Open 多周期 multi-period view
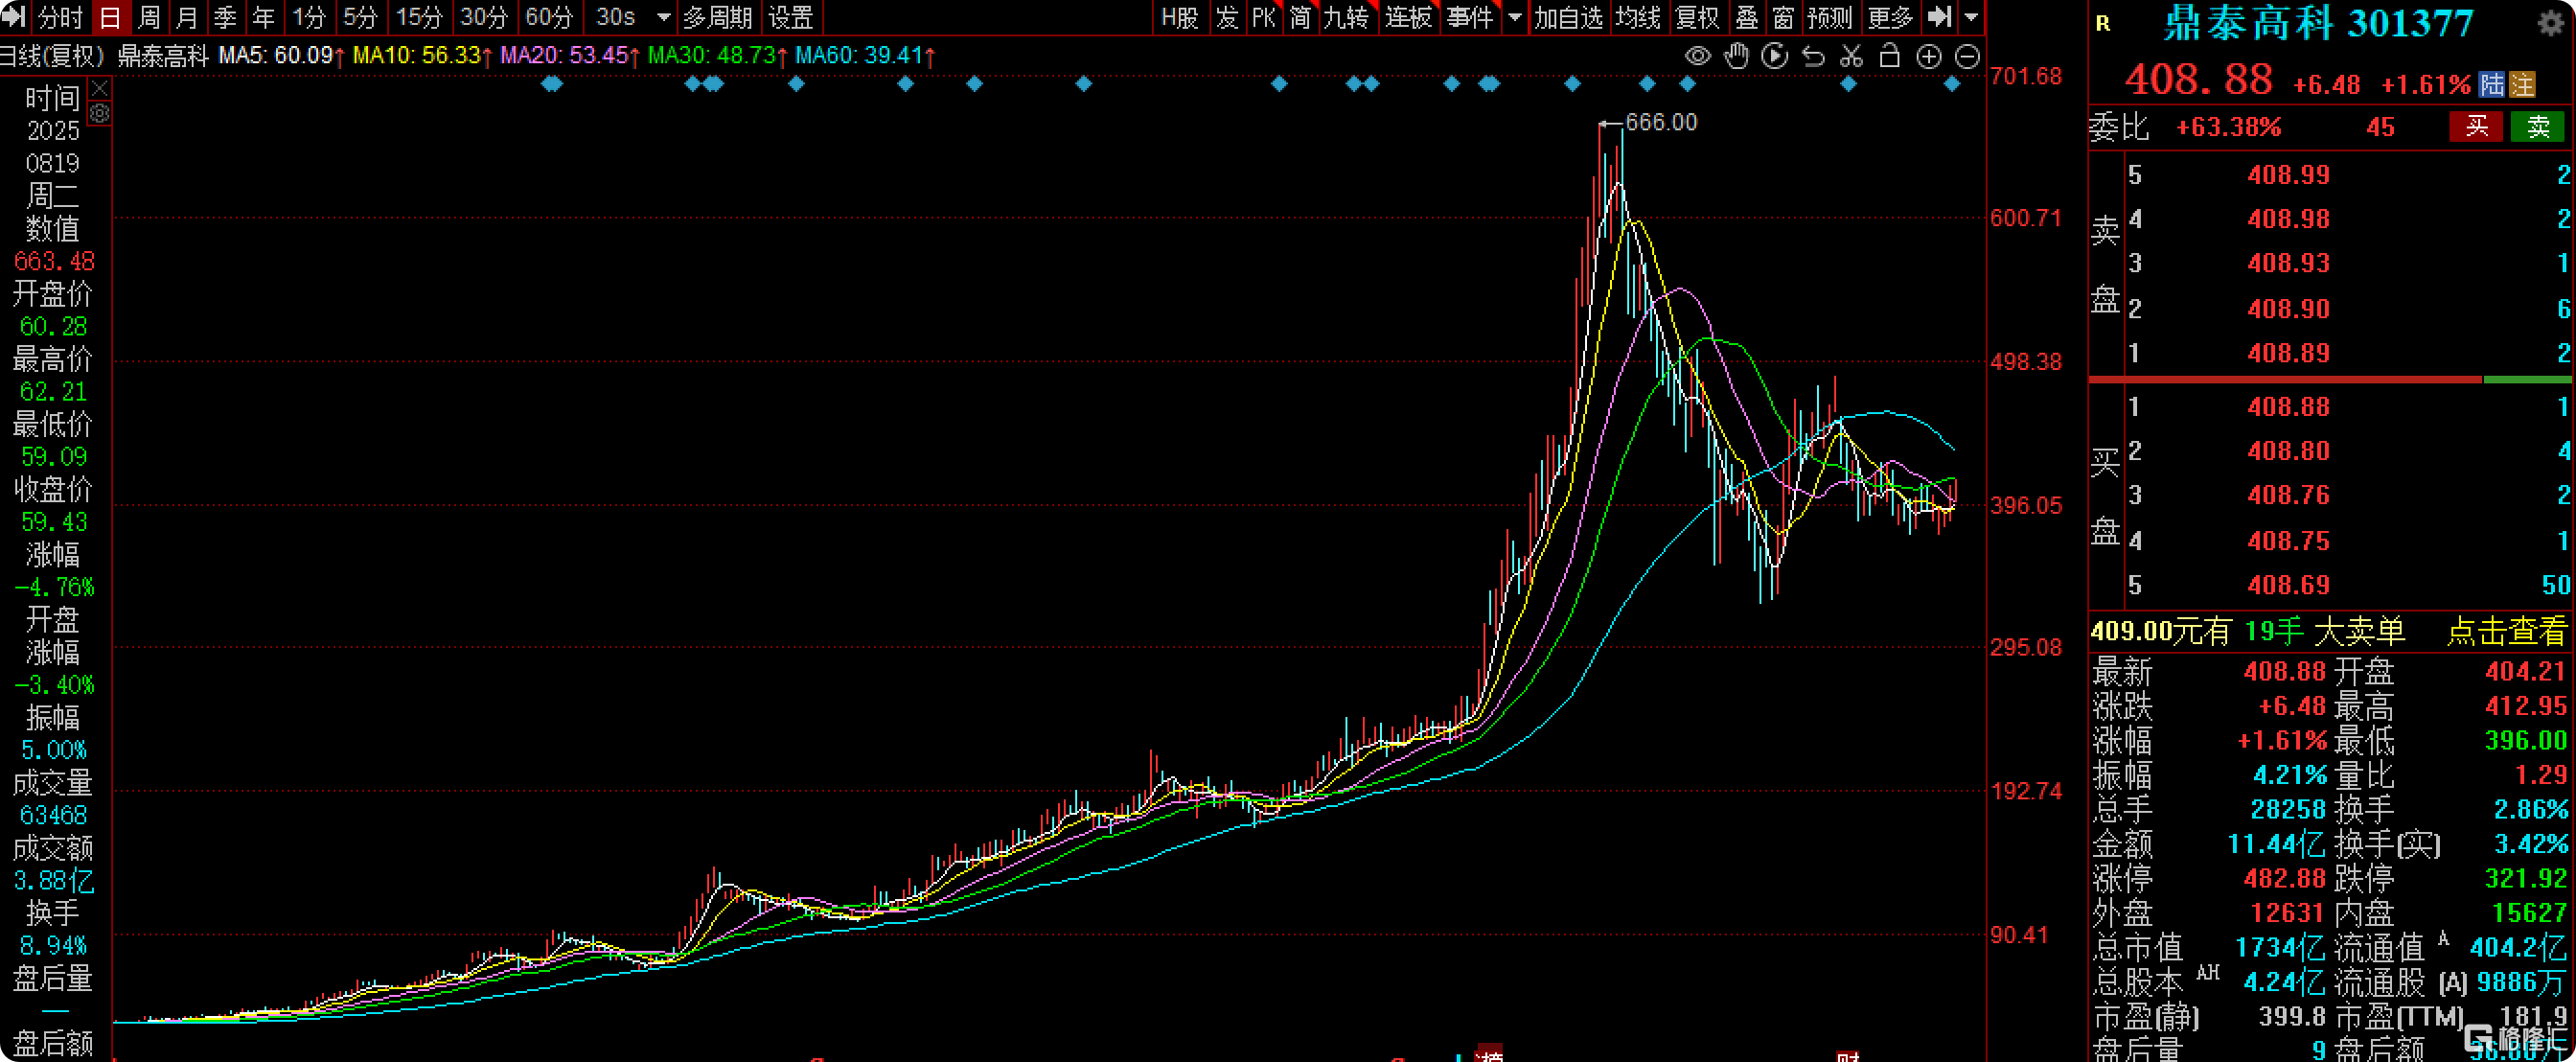Screen dimensions: 2576x1062 (x=717, y=17)
